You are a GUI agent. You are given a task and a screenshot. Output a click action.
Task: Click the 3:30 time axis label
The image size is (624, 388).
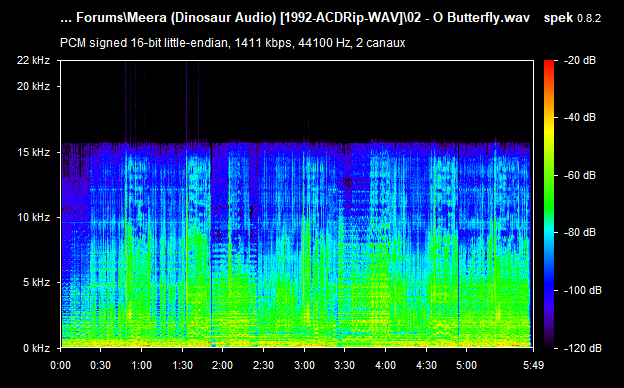[x=344, y=365]
